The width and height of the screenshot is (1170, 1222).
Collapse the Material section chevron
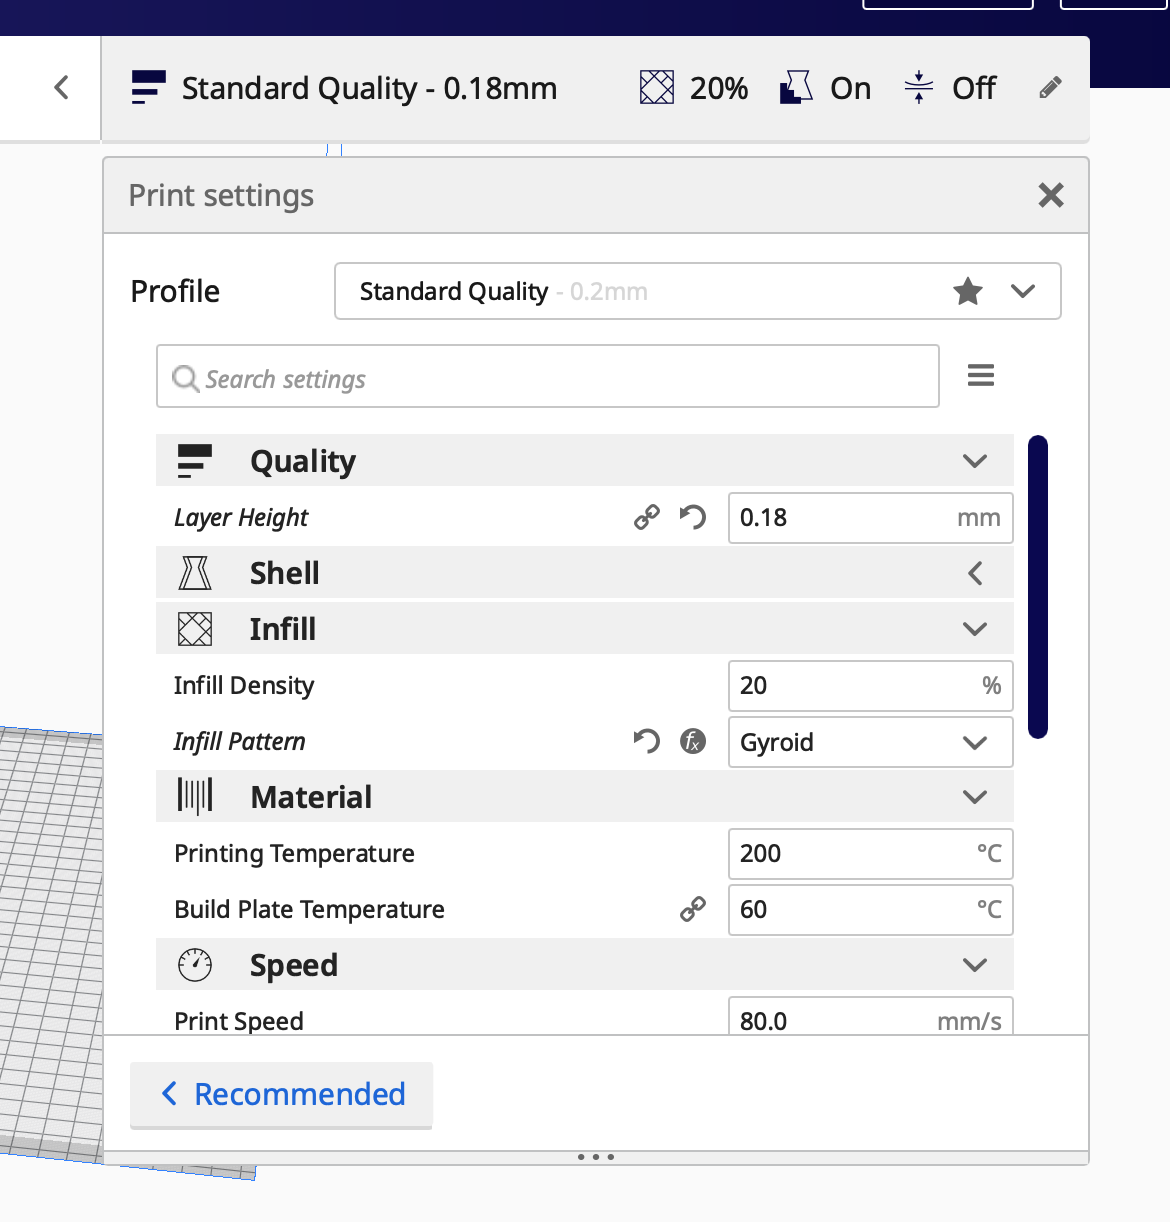click(x=975, y=797)
